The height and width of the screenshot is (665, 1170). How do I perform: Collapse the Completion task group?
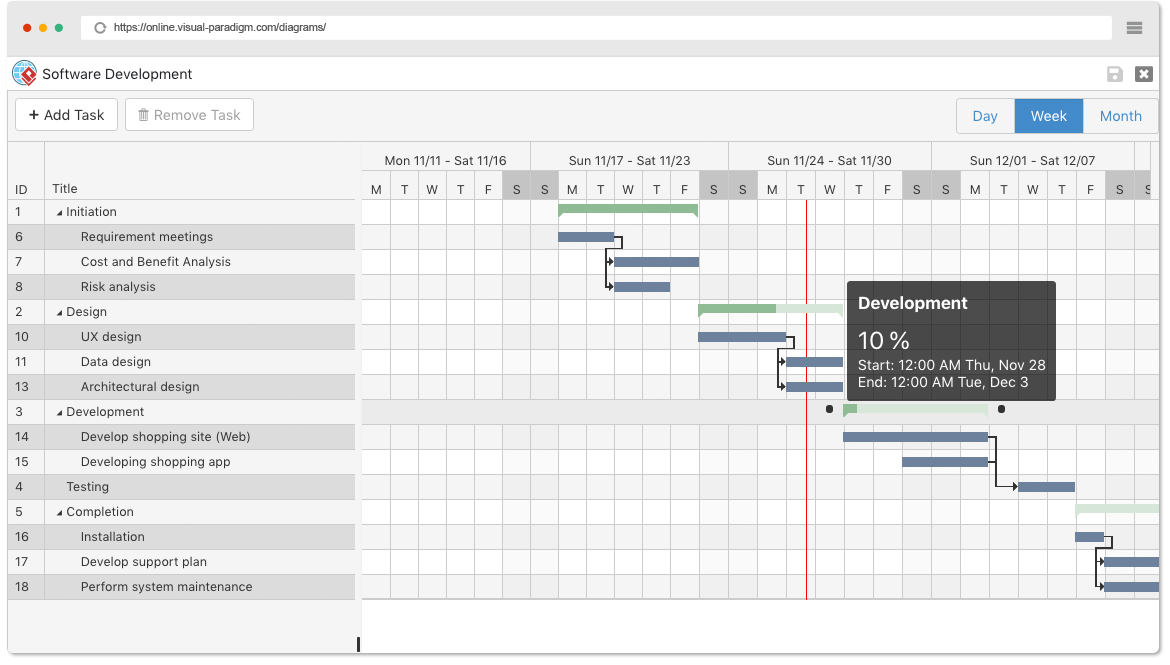(60, 513)
